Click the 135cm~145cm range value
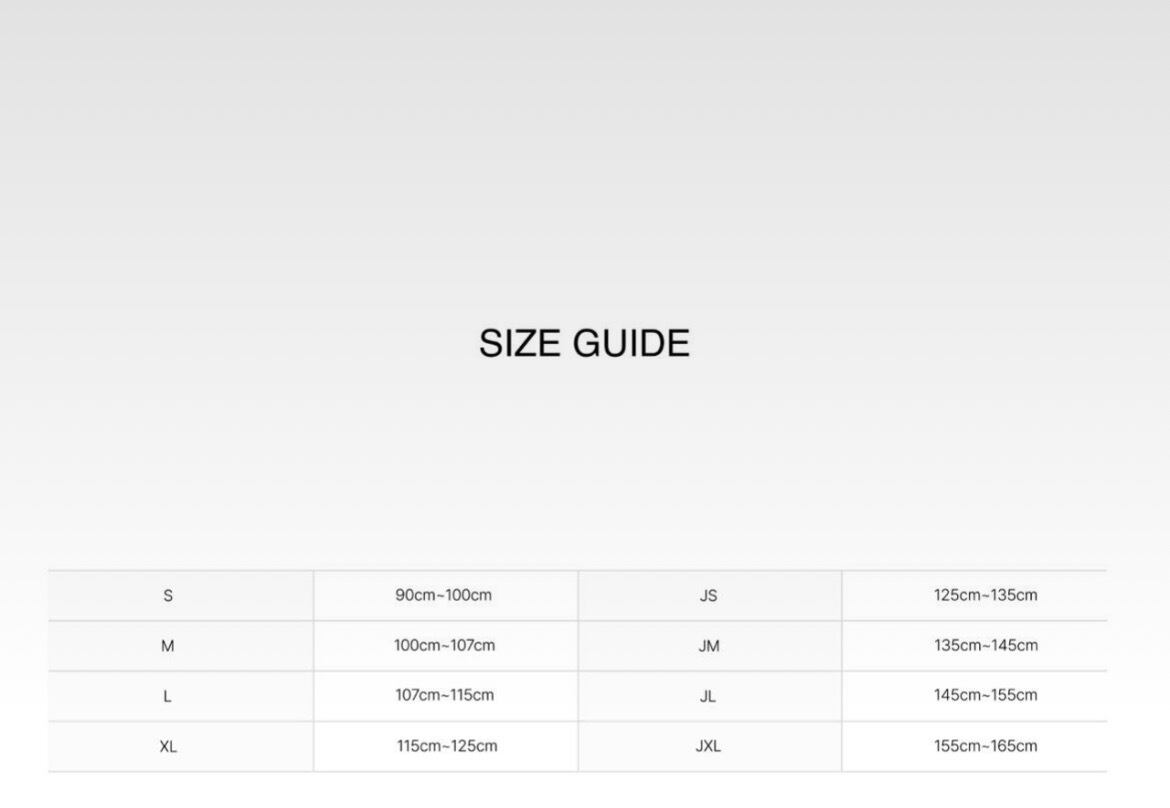 click(x=986, y=646)
